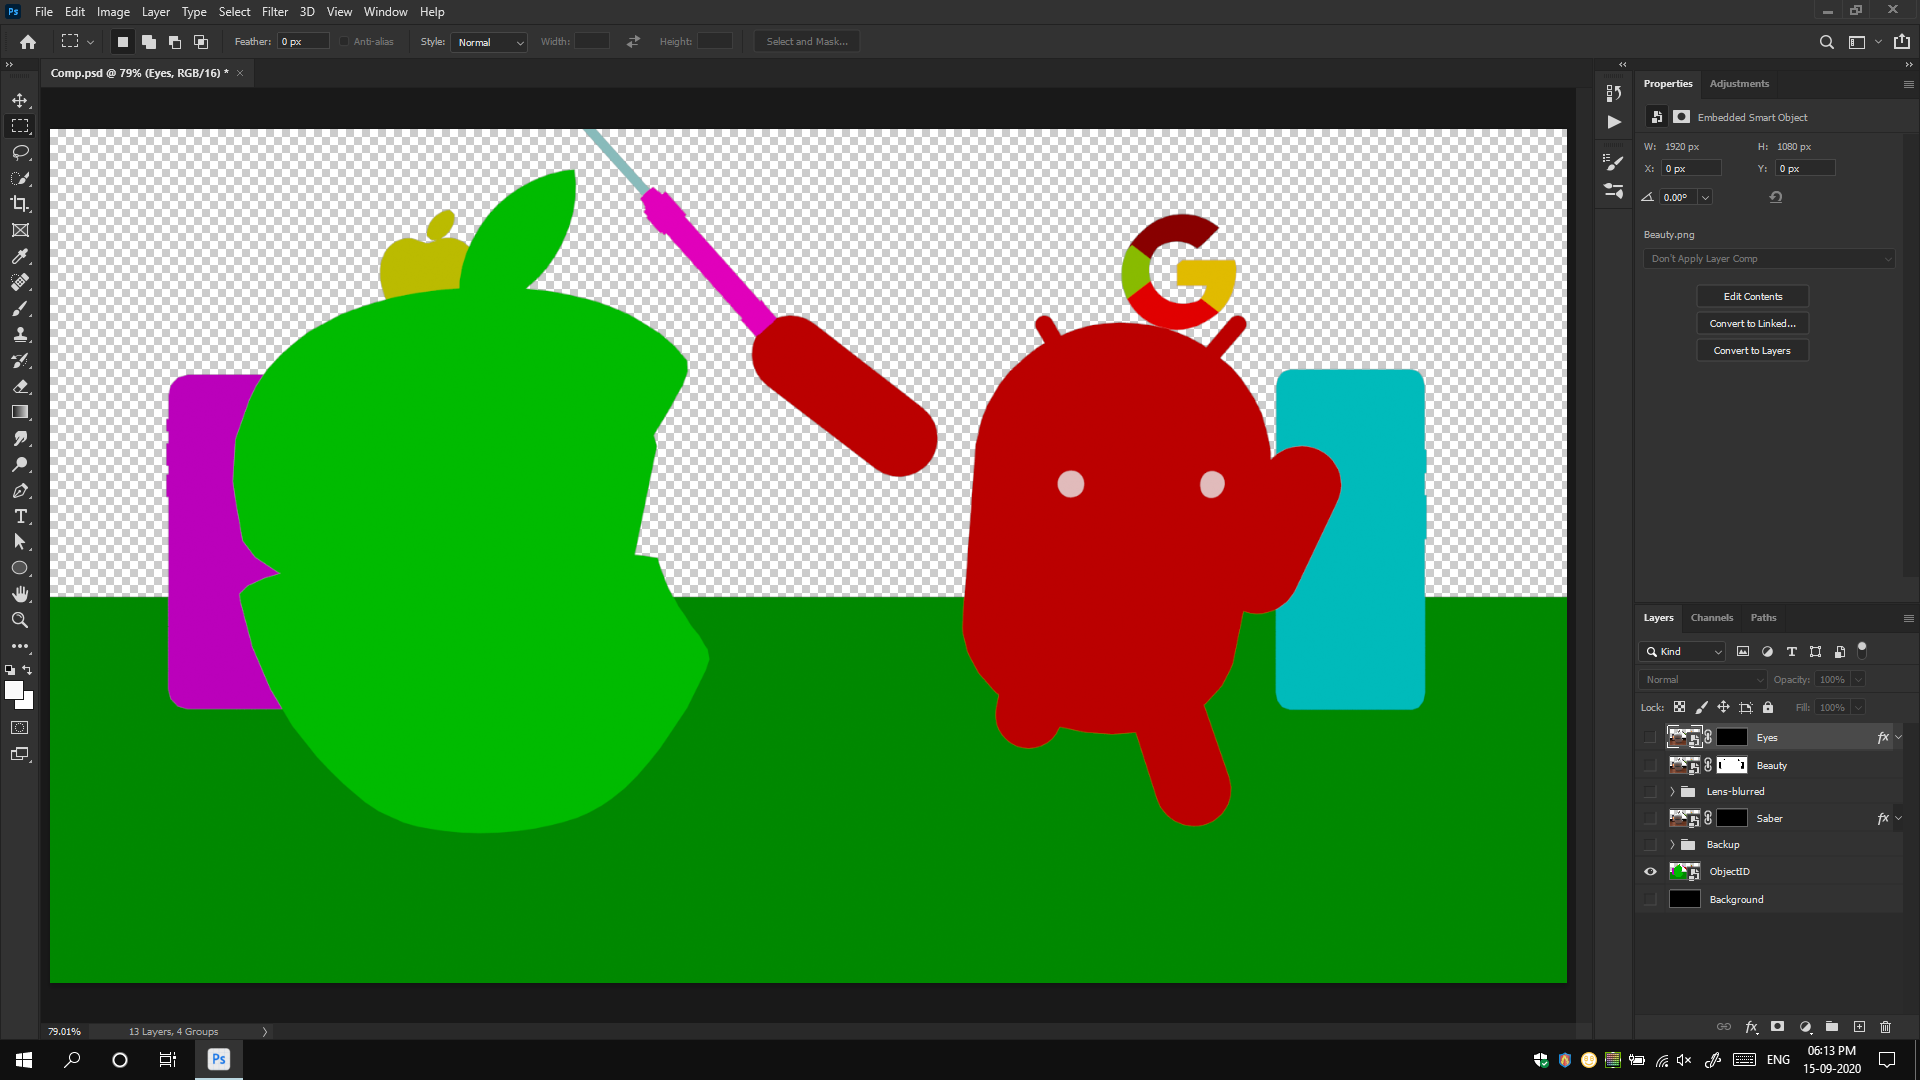This screenshot has height=1080, width=1920.
Task: Switch to the Paths tab
Action: tap(1763, 617)
